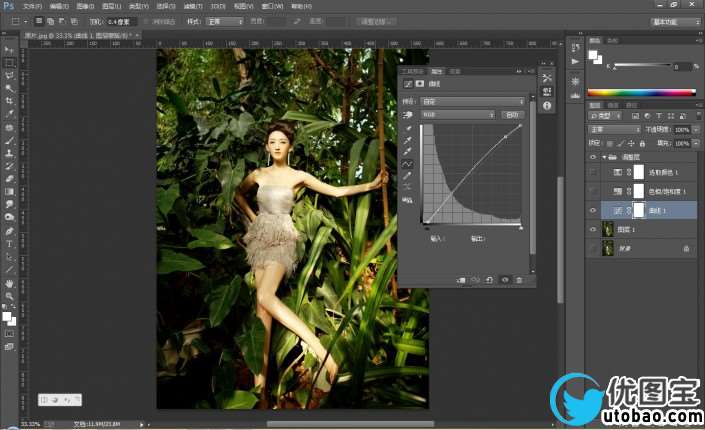Screen dimensions: 705x430
Task: Select the Zoom tool
Action: (9, 296)
